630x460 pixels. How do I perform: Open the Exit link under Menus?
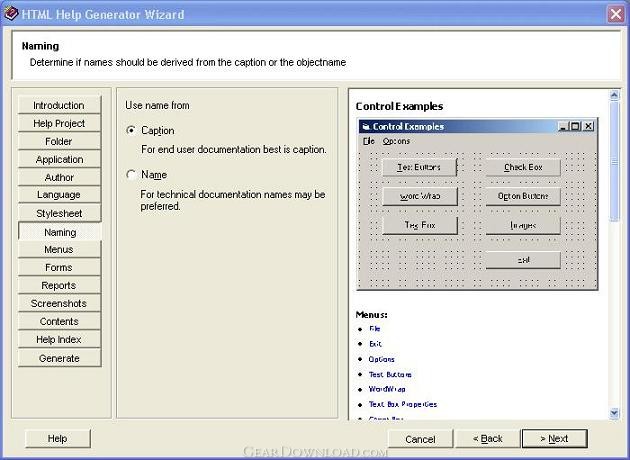[375, 344]
